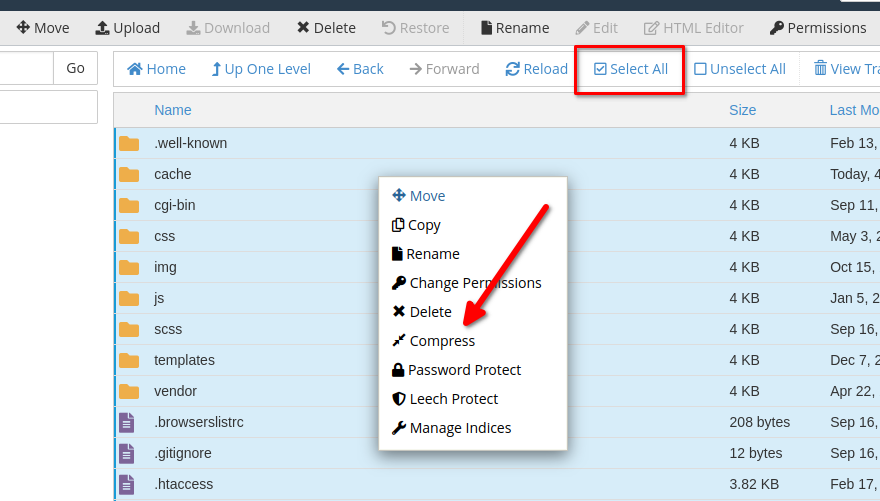Click the Back navigation button

[360, 69]
